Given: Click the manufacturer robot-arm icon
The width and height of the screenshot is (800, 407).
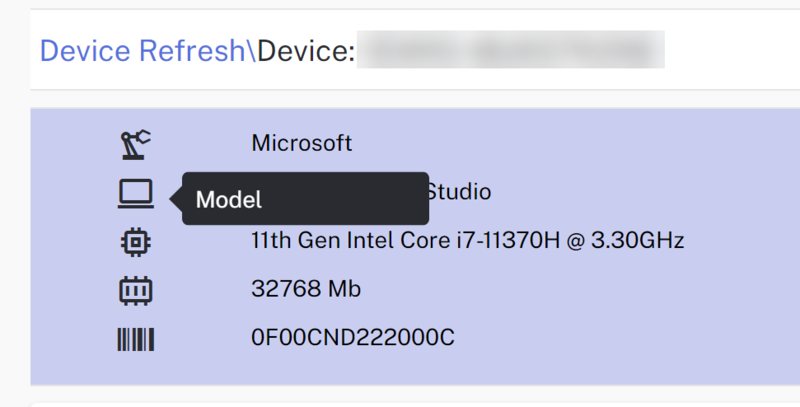Looking at the screenshot, I should pyautogui.click(x=134, y=144).
